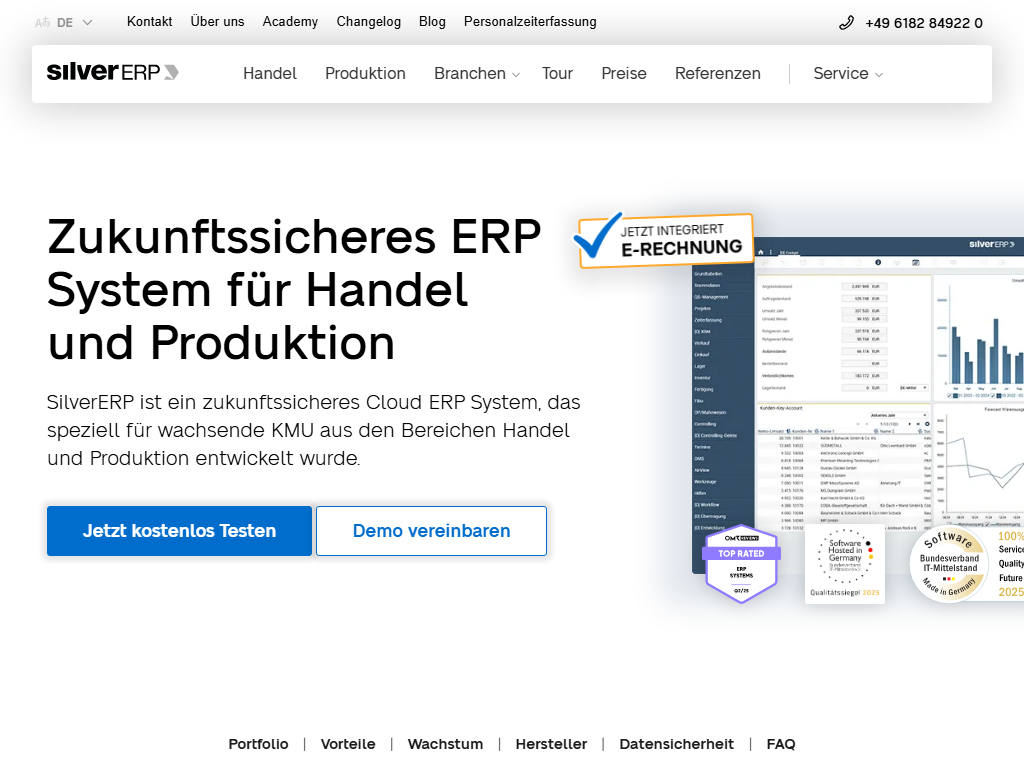Call the number +49 6182 84922 0
Screen dimensions: 1024x768
[923, 24]
